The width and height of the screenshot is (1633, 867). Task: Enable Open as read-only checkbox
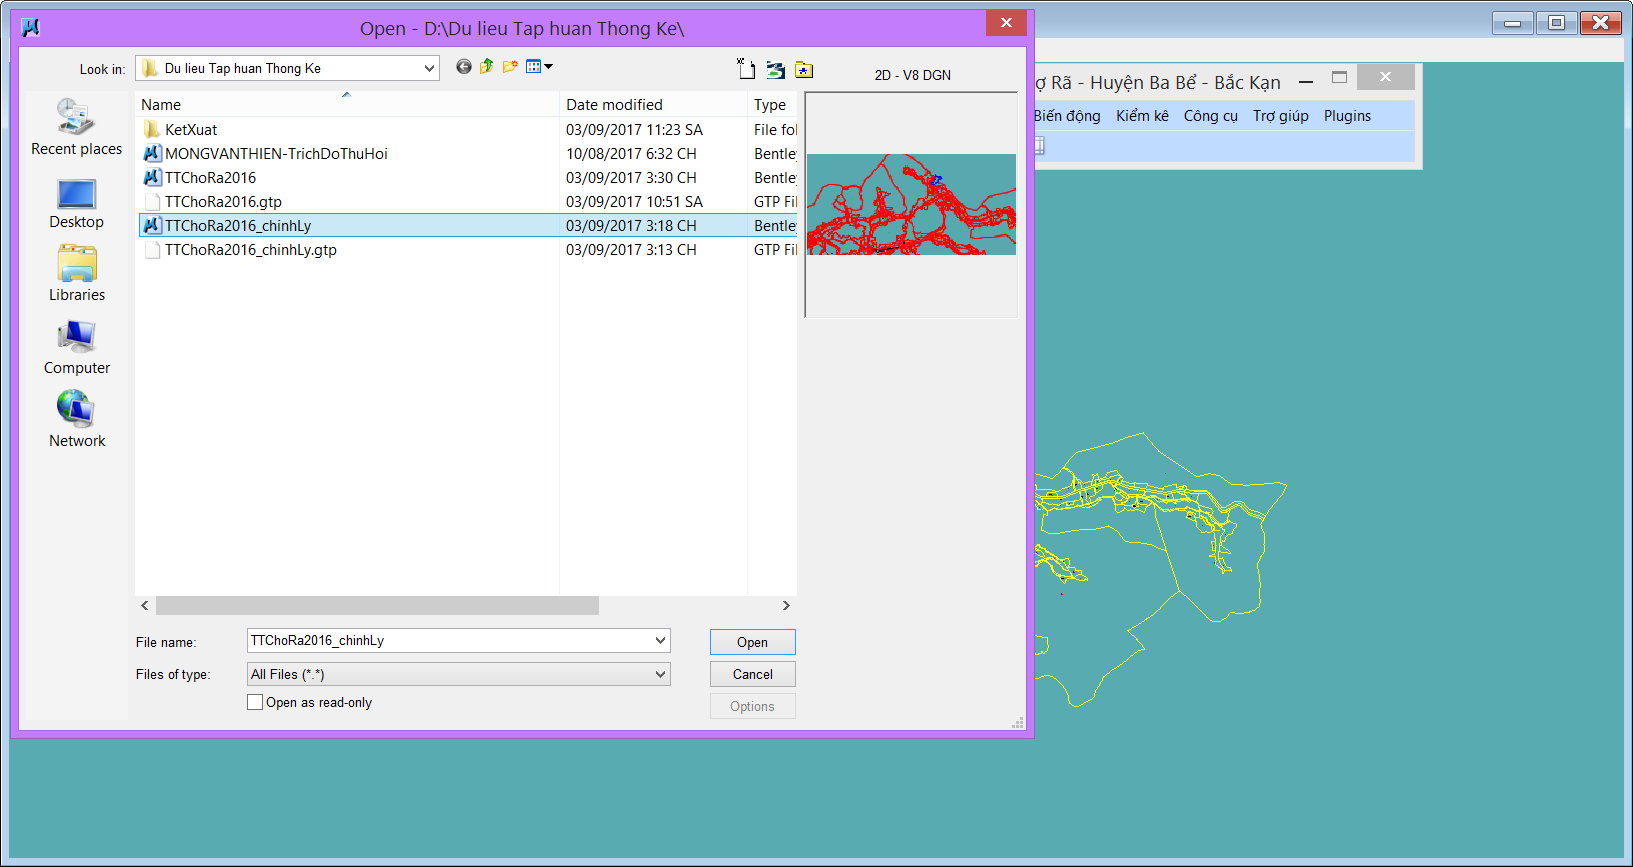coord(255,703)
